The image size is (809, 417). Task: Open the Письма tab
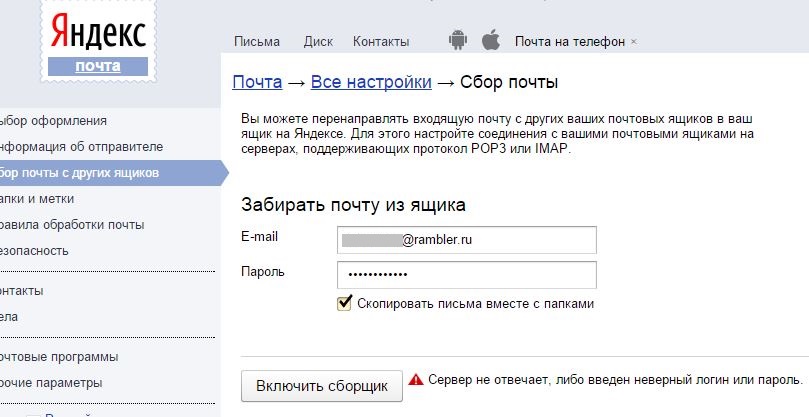tap(257, 42)
